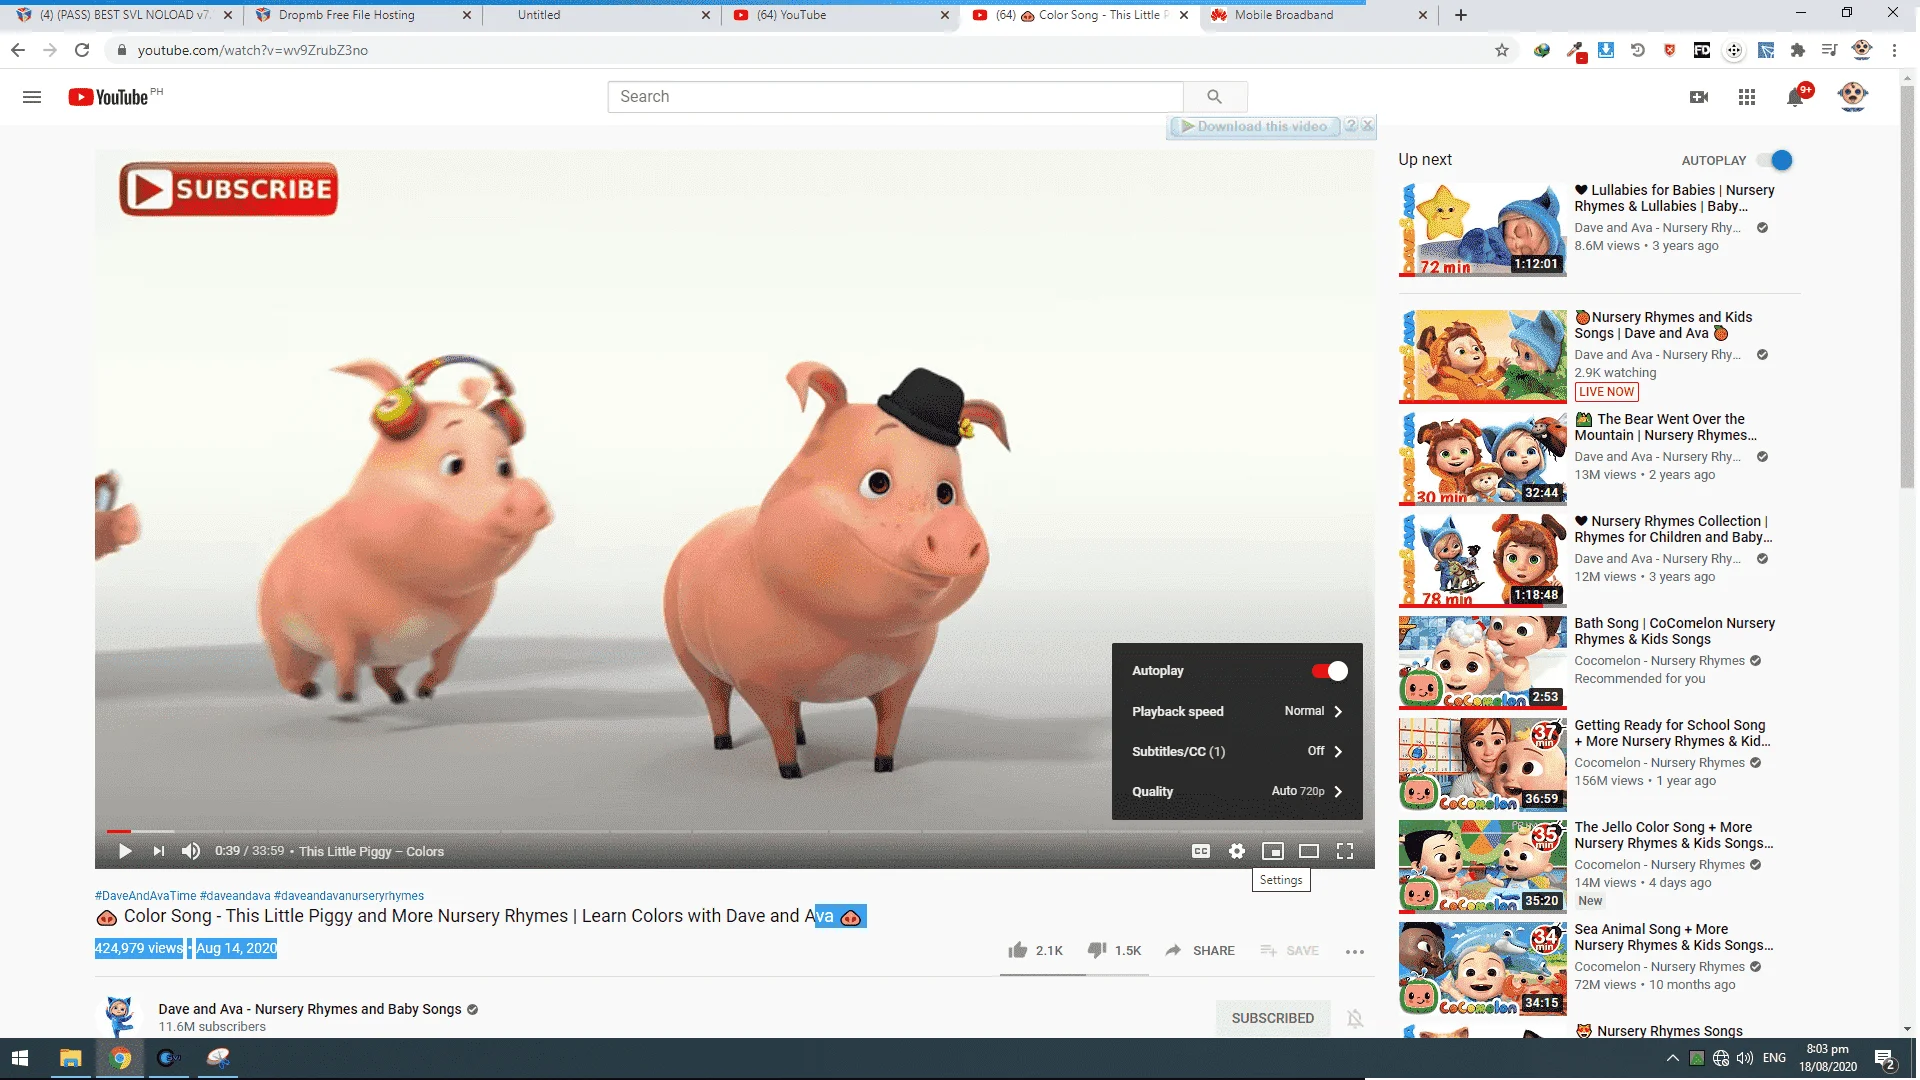
Task: Open The Bear Went Over the Mountain thumbnail
Action: point(1482,458)
